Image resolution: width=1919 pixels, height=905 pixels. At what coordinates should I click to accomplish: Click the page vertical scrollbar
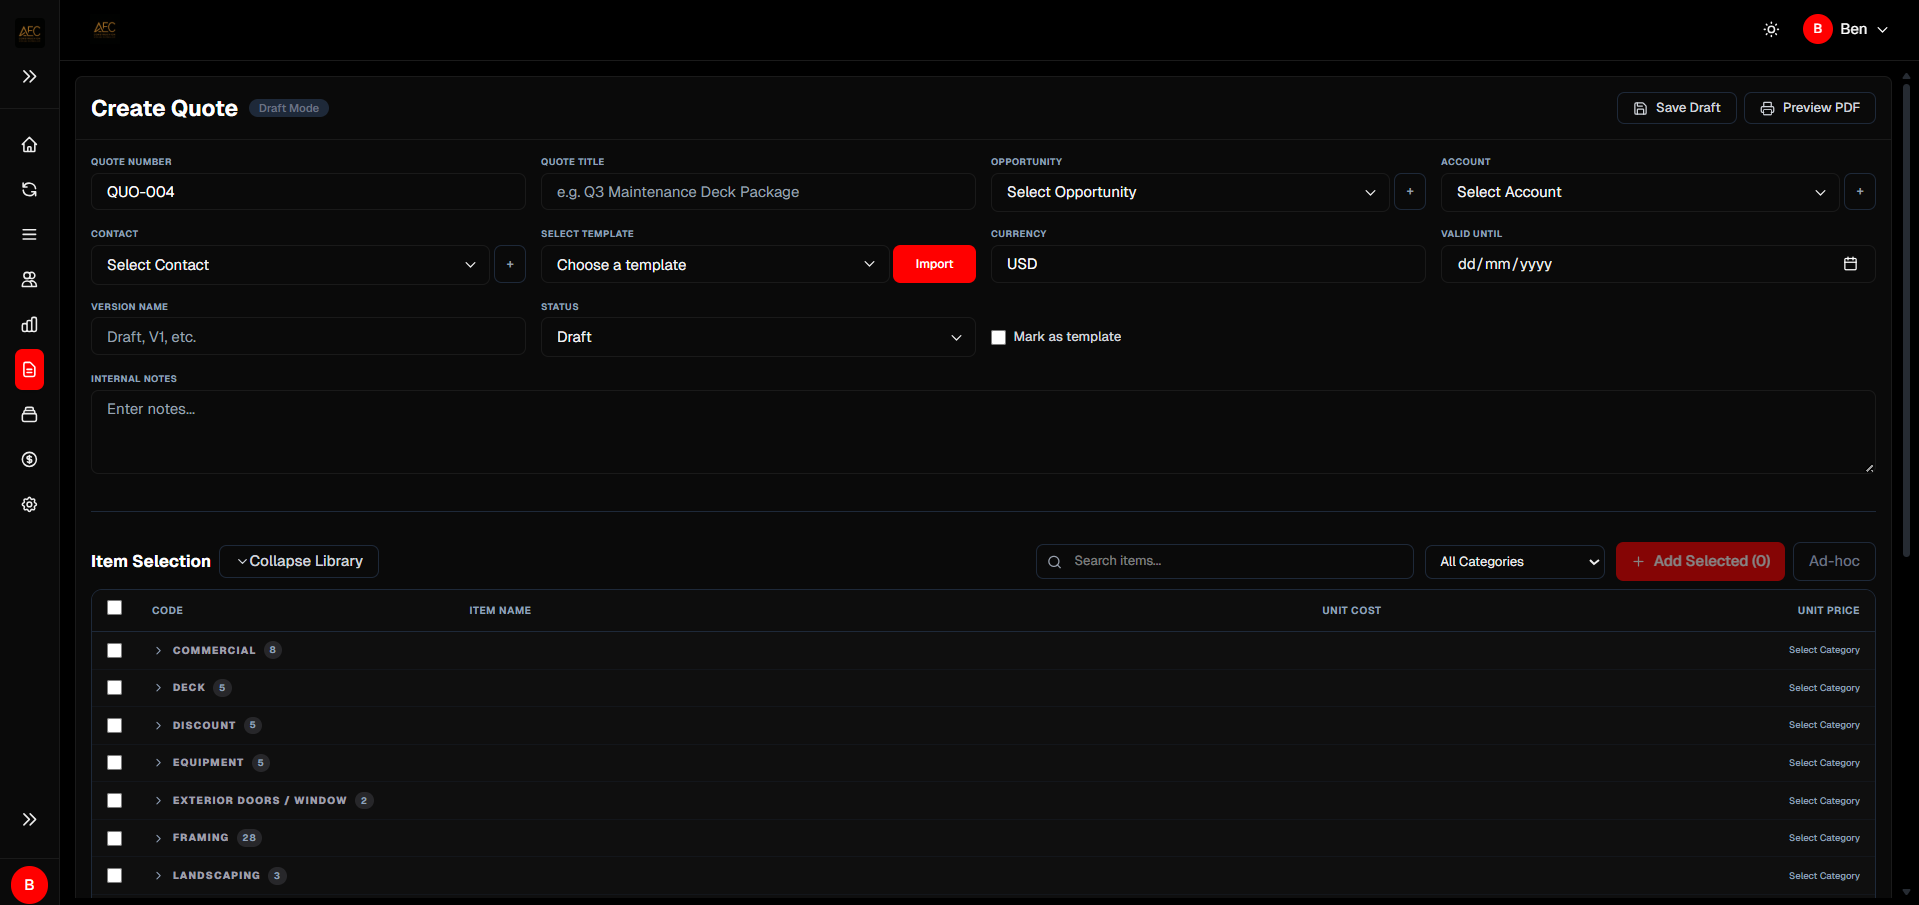[1906, 320]
